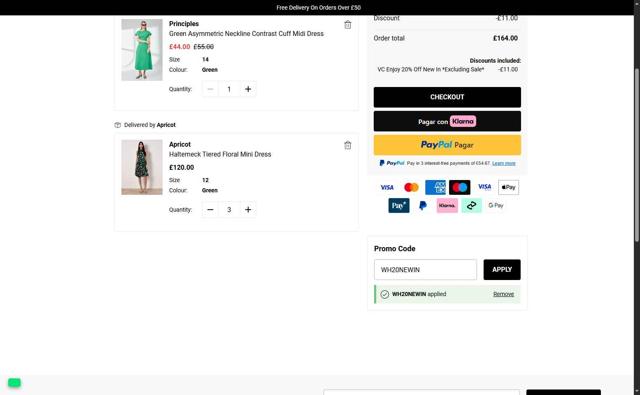Screen dimensions: 640x395
Task: Click the second Visa icon beside Apple Pay
Action: coord(484,187)
